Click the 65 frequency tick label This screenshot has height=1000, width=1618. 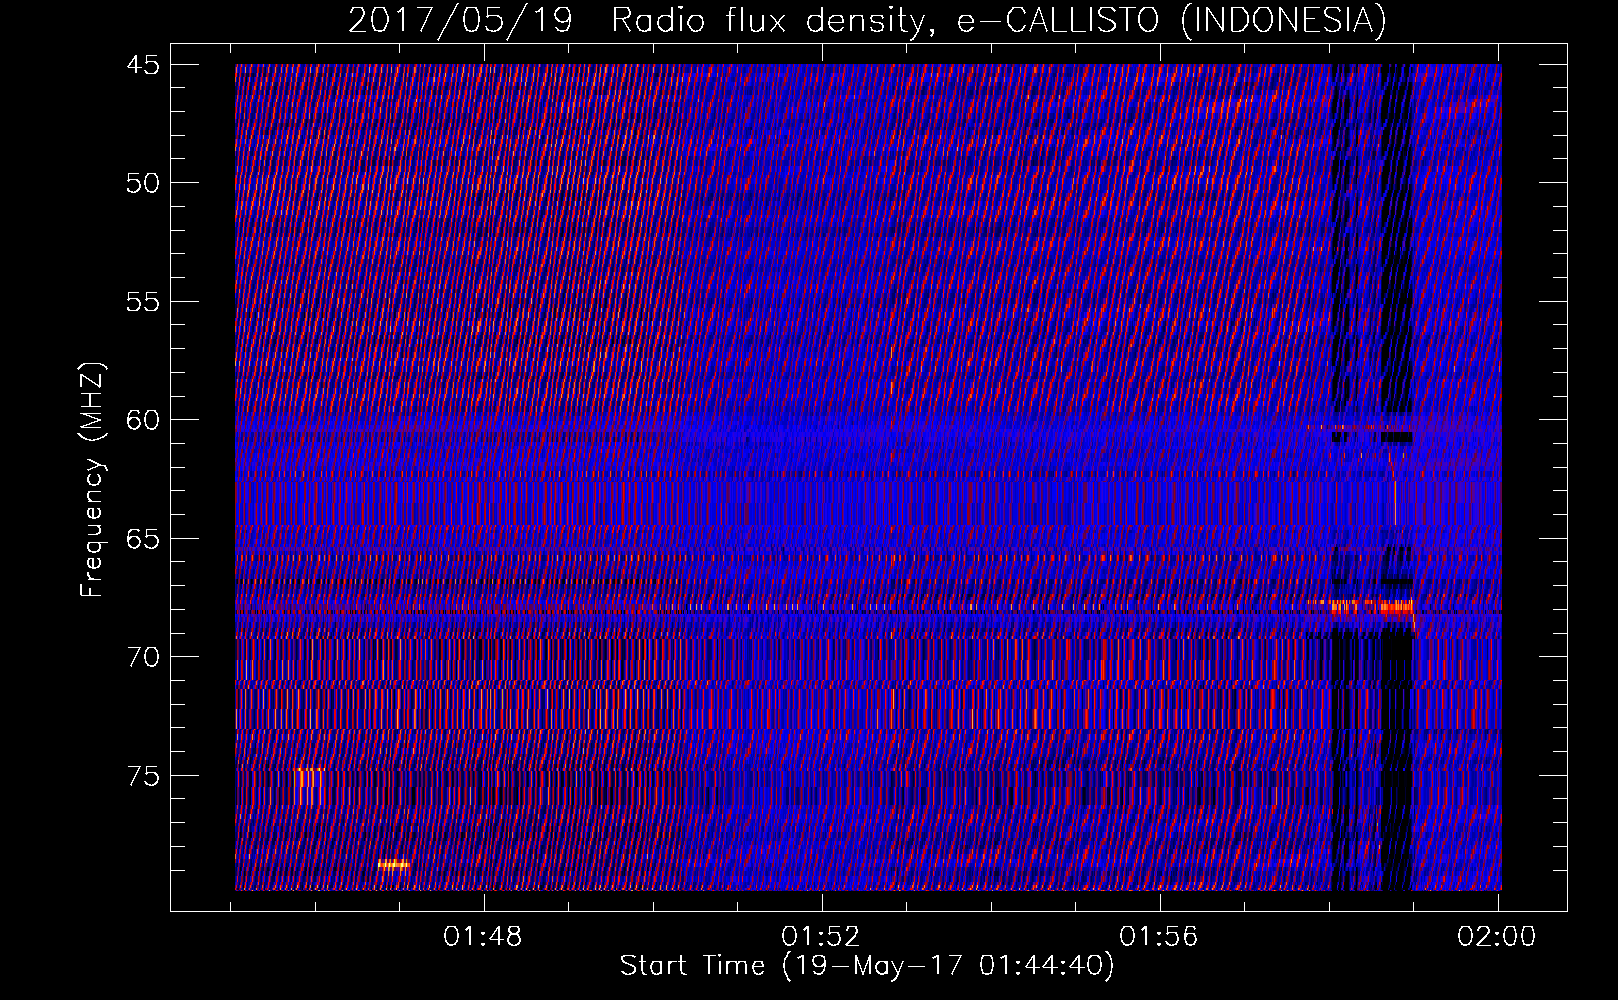tap(143, 539)
